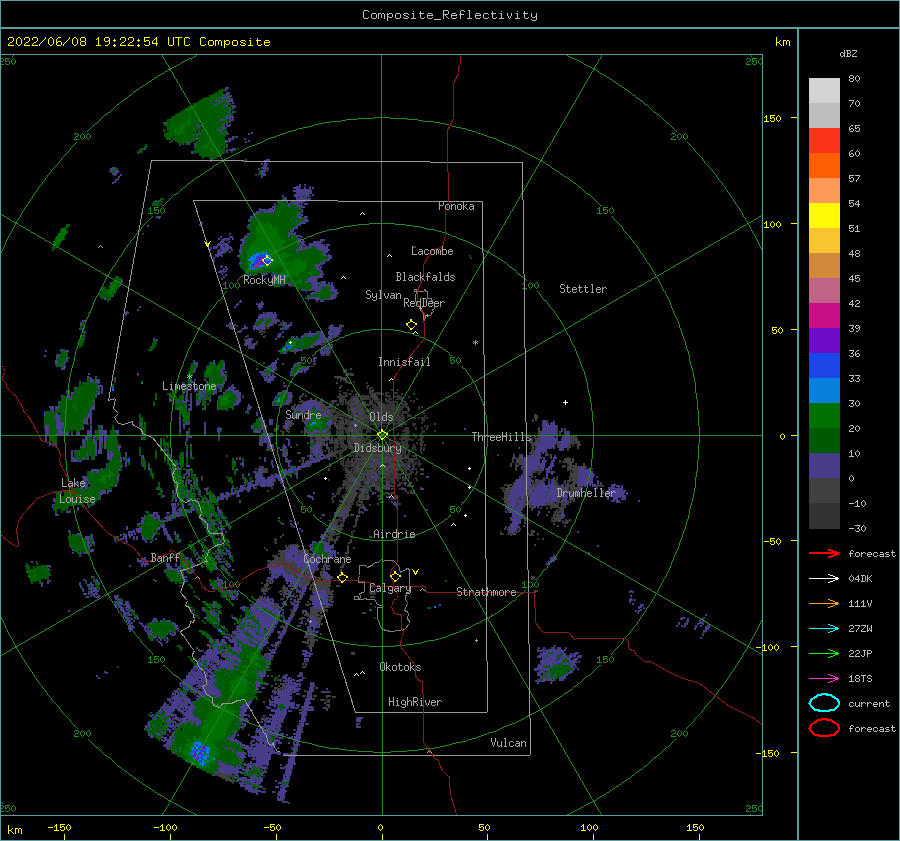Click the Composite_Reflectivity title text

450,15
